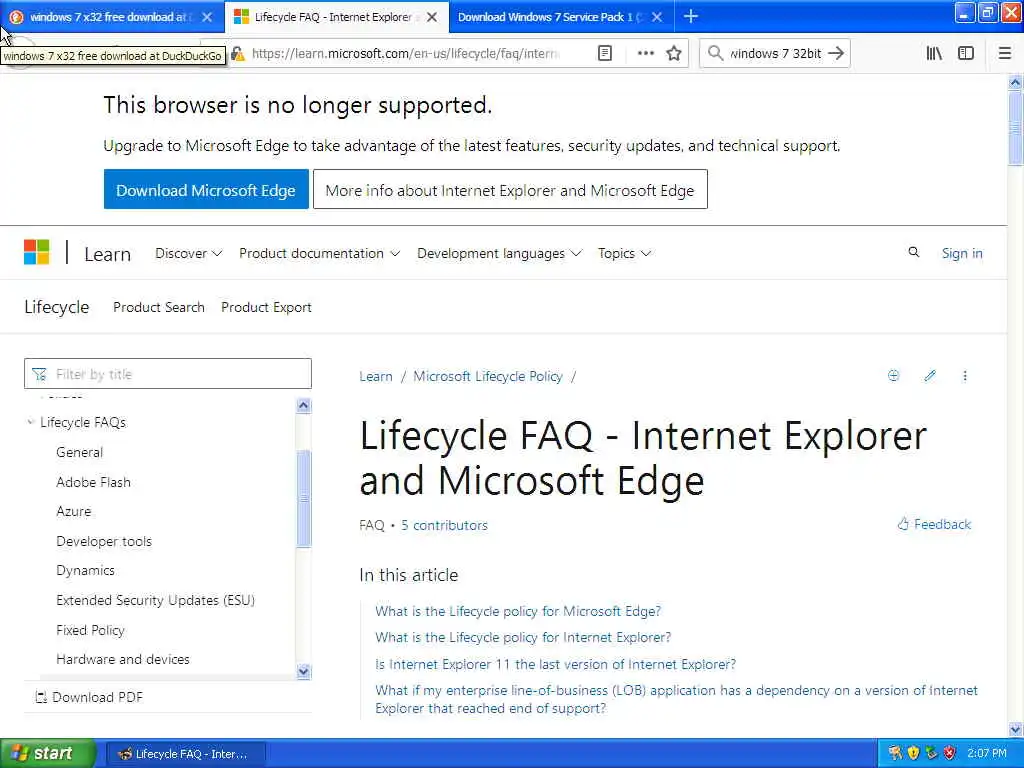Open Microsoft Lifecycle Policy breadcrumb
1024x768 pixels.
[x=488, y=376]
